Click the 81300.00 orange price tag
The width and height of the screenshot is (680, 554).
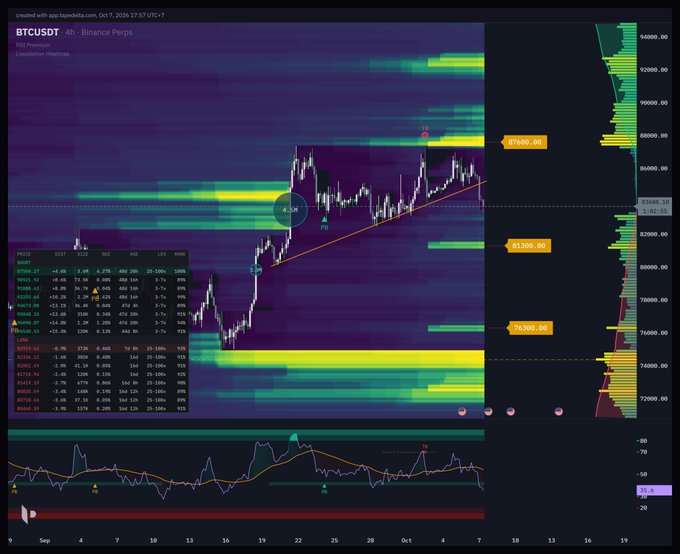click(x=528, y=246)
